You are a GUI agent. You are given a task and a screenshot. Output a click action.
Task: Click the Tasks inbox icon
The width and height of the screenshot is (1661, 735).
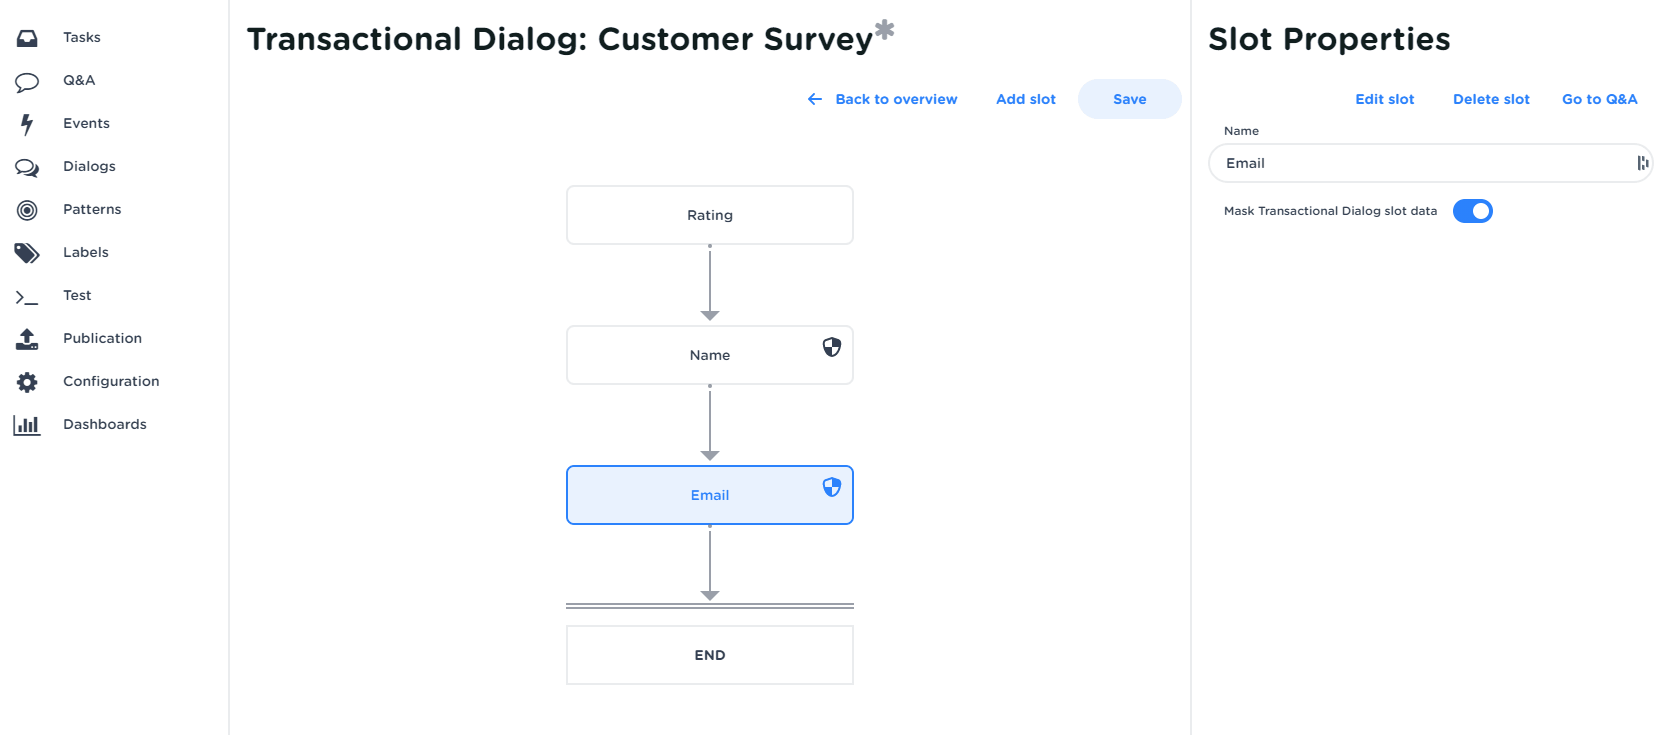click(x=27, y=38)
